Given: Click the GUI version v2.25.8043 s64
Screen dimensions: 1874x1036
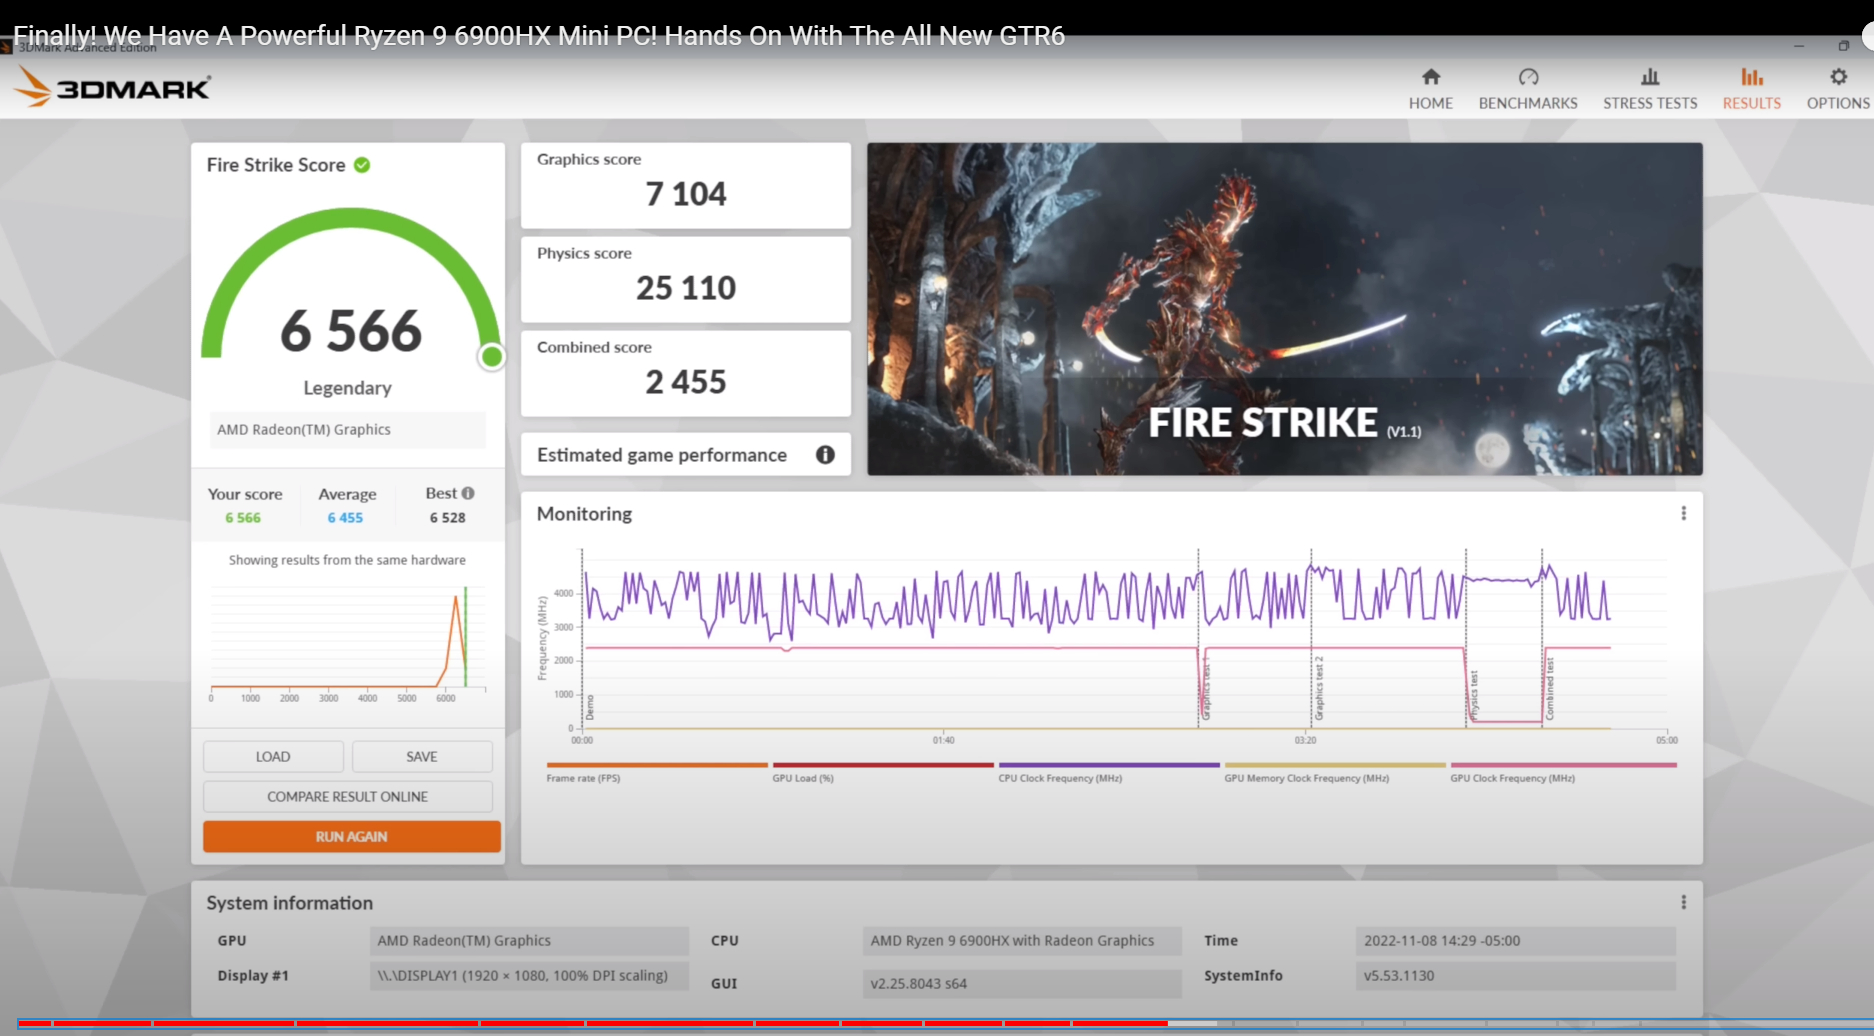Looking at the screenshot, I should (1022, 983).
